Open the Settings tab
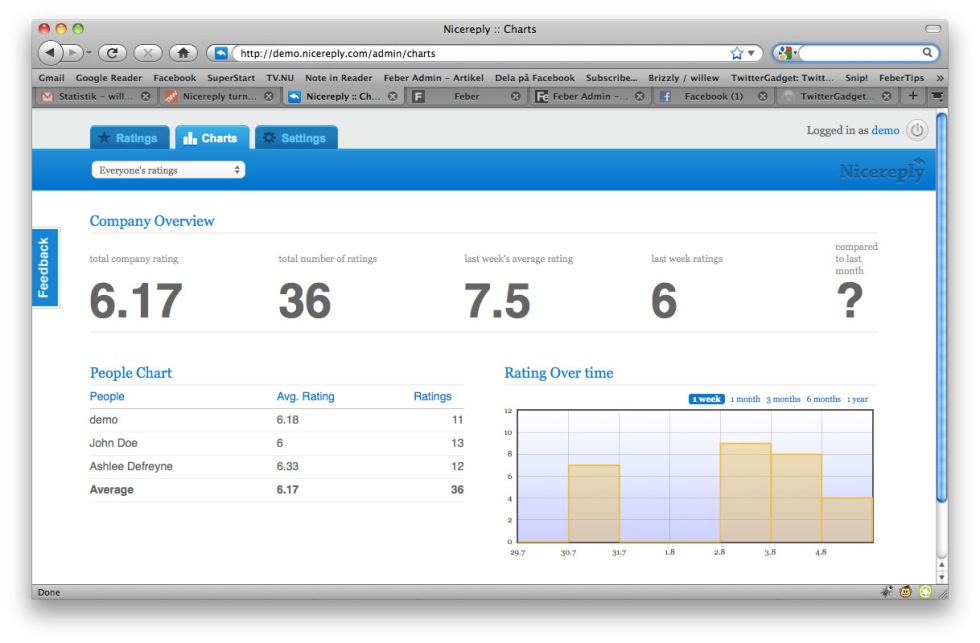Screen dimensions: 980x643 [x=295, y=138]
